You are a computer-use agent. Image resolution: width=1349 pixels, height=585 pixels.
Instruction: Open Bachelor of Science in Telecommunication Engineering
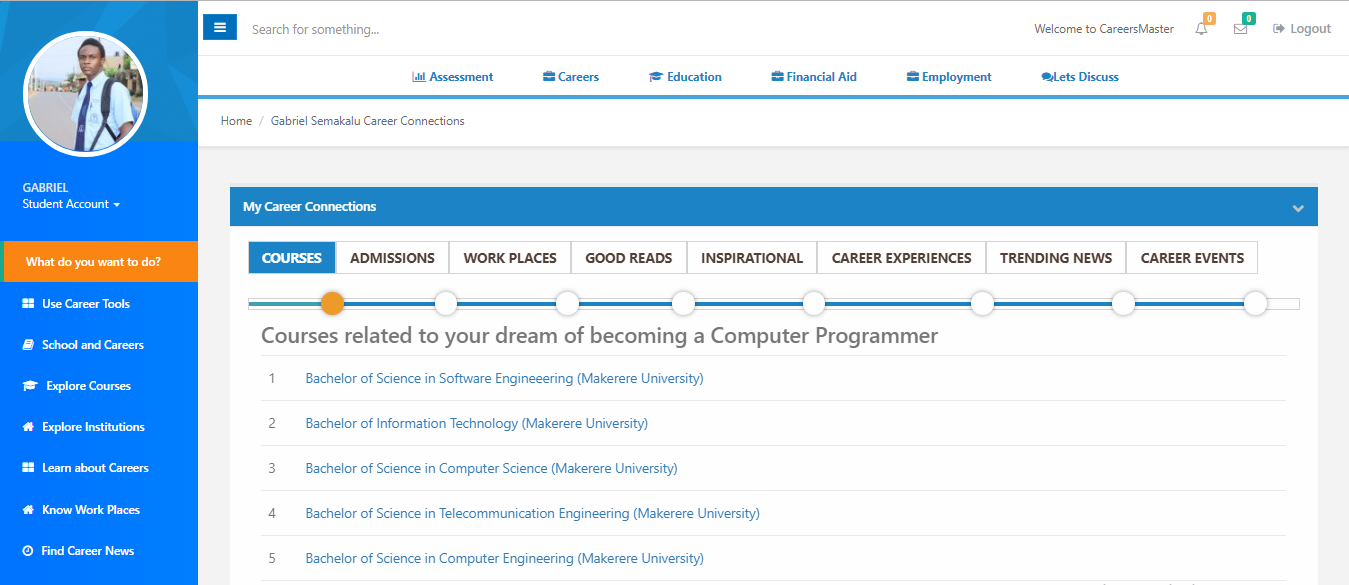point(532,513)
